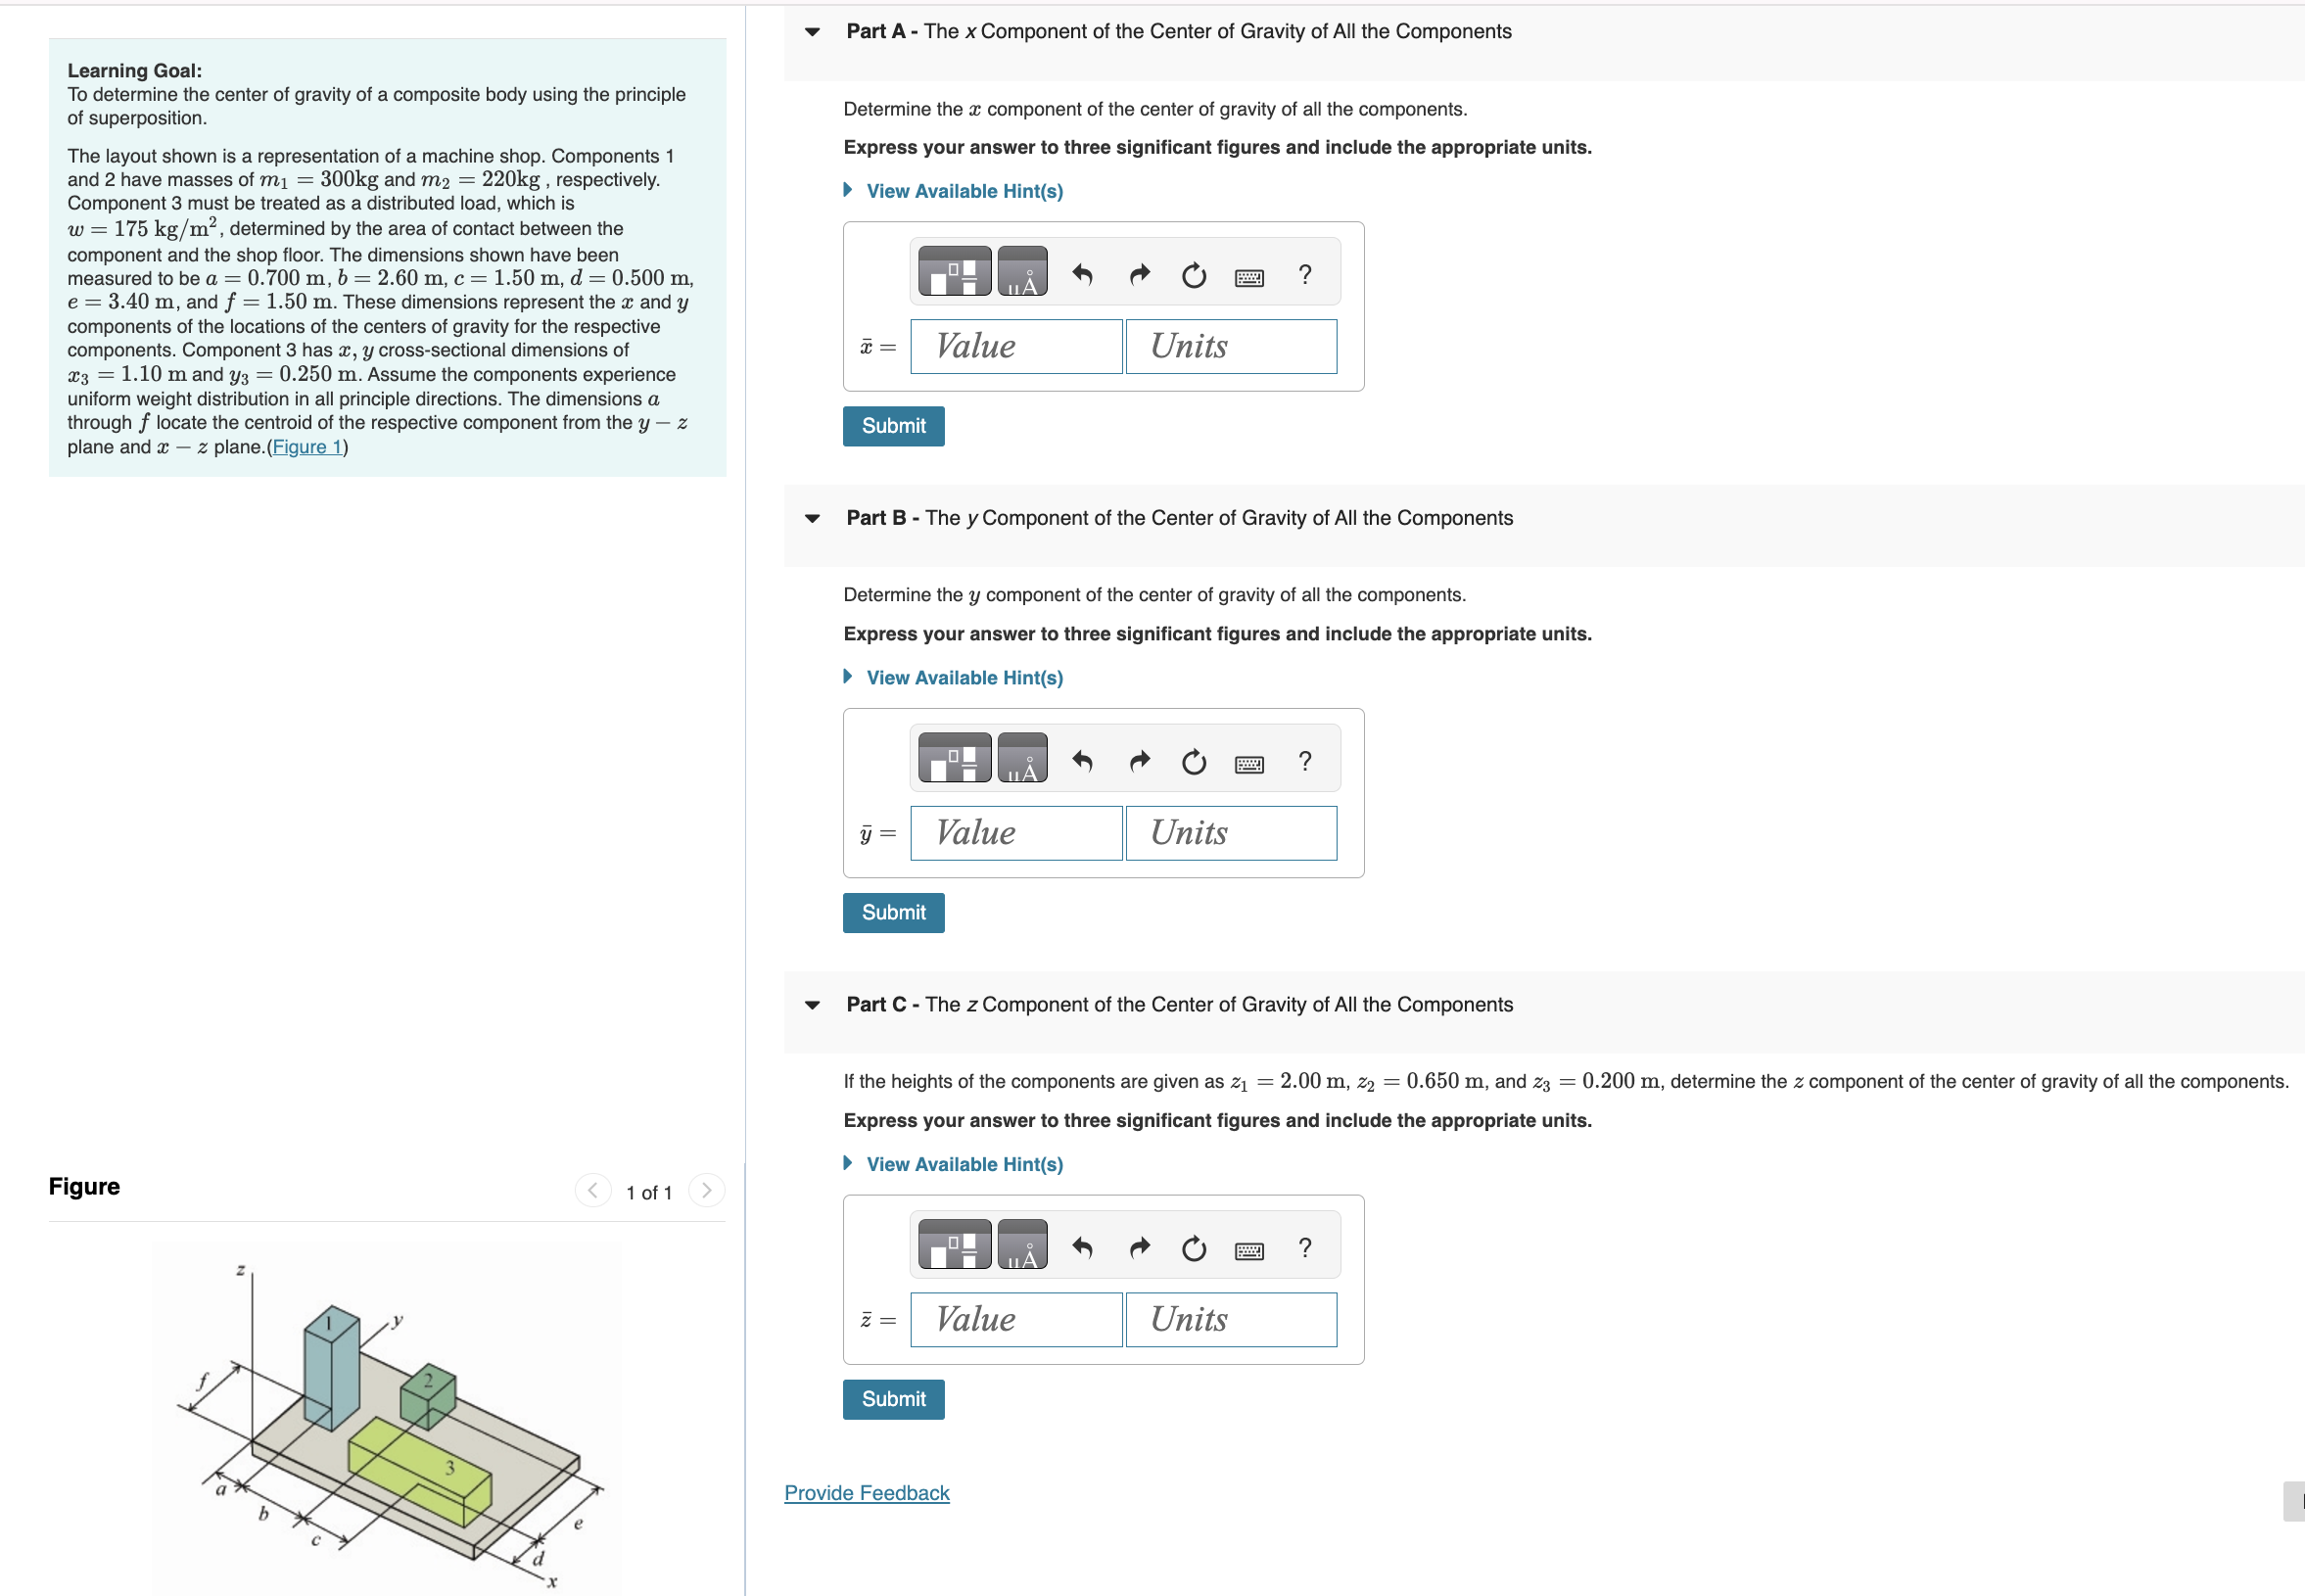Image resolution: width=2305 pixels, height=1596 pixels.
Task: Open the Greek symbols button in Part A
Action: [x=1022, y=272]
